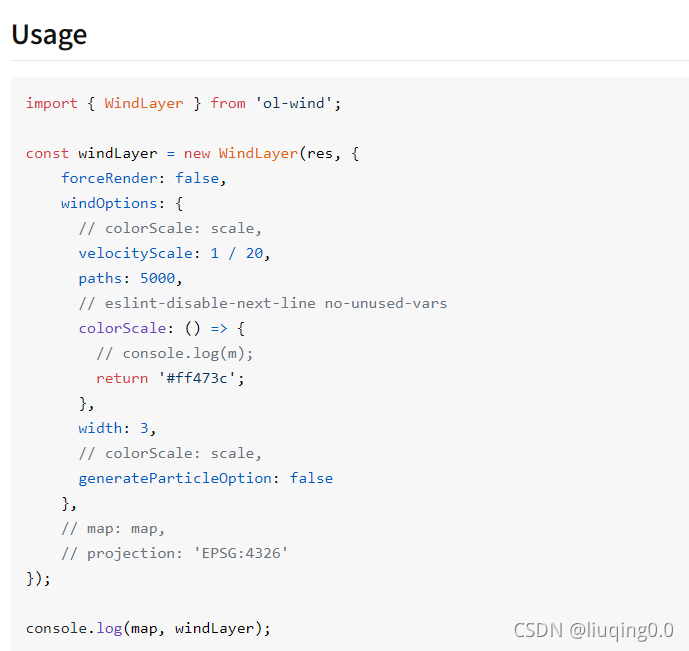Screen dimensions: 689x651
Task: Click the paths: 5000 line
Action: pyautogui.click(x=130, y=278)
